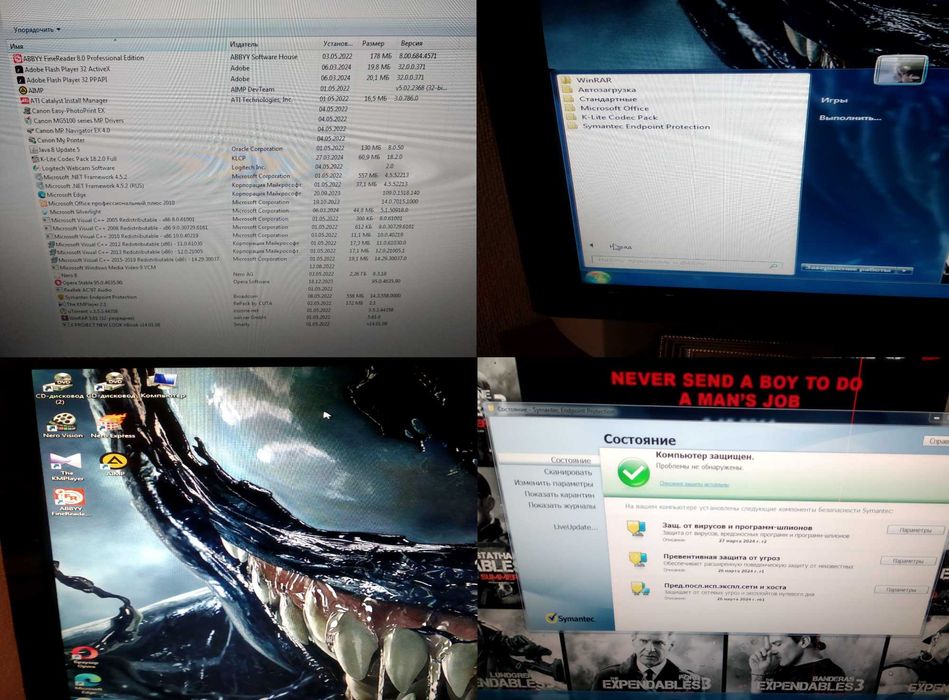Select Выполнить... in the Start menu
Image resolution: width=949 pixels, height=700 pixels.
(850, 118)
